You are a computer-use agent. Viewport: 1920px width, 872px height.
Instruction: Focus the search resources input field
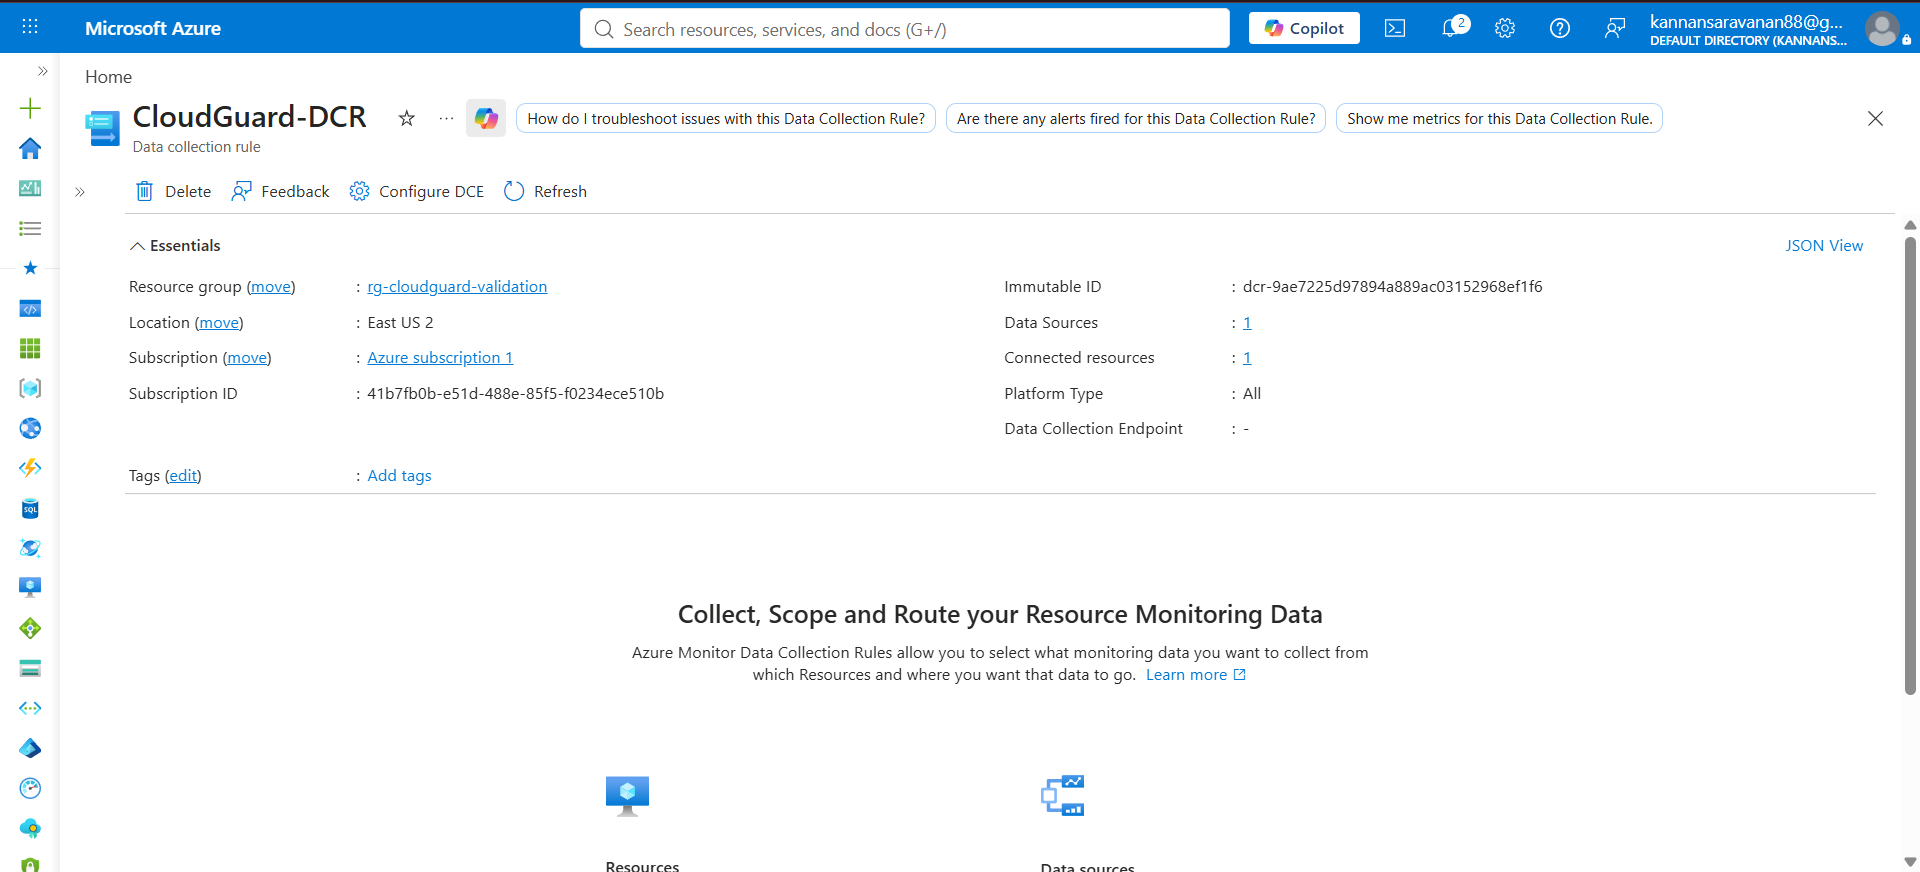click(x=904, y=29)
